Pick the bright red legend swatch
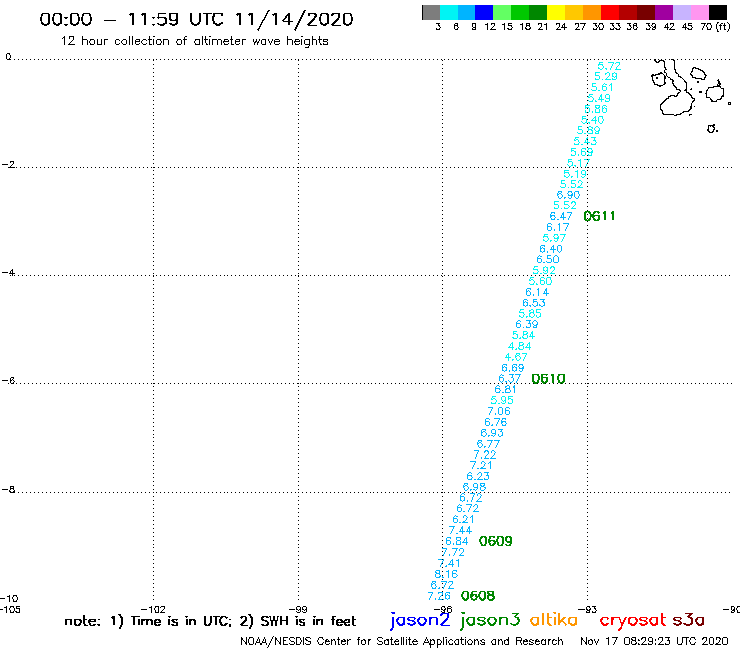740x650 pixels. pos(610,12)
